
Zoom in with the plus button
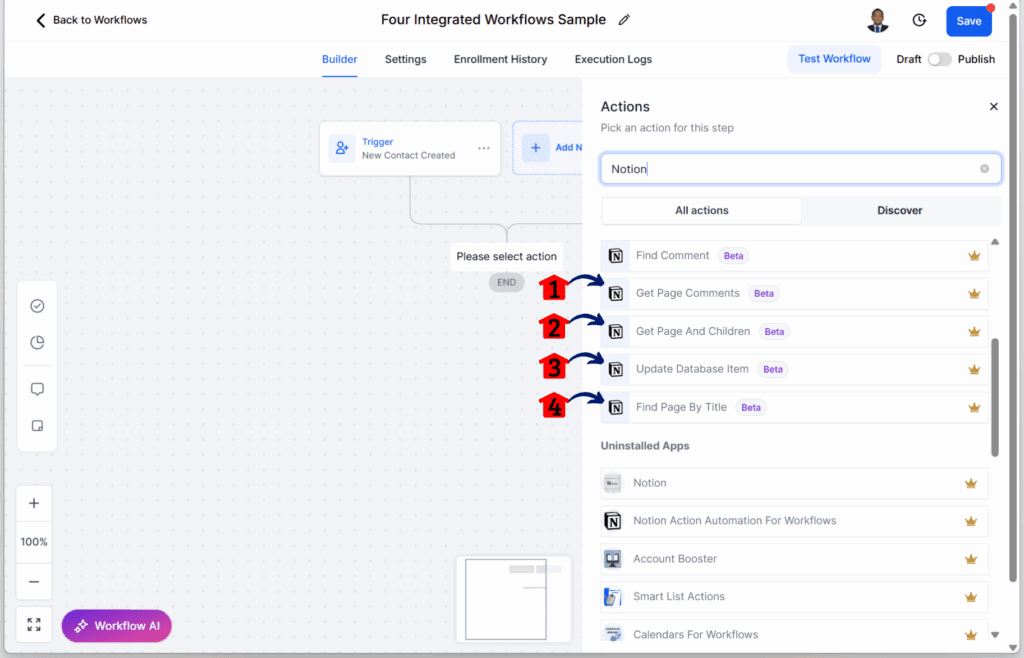pos(34,503)
